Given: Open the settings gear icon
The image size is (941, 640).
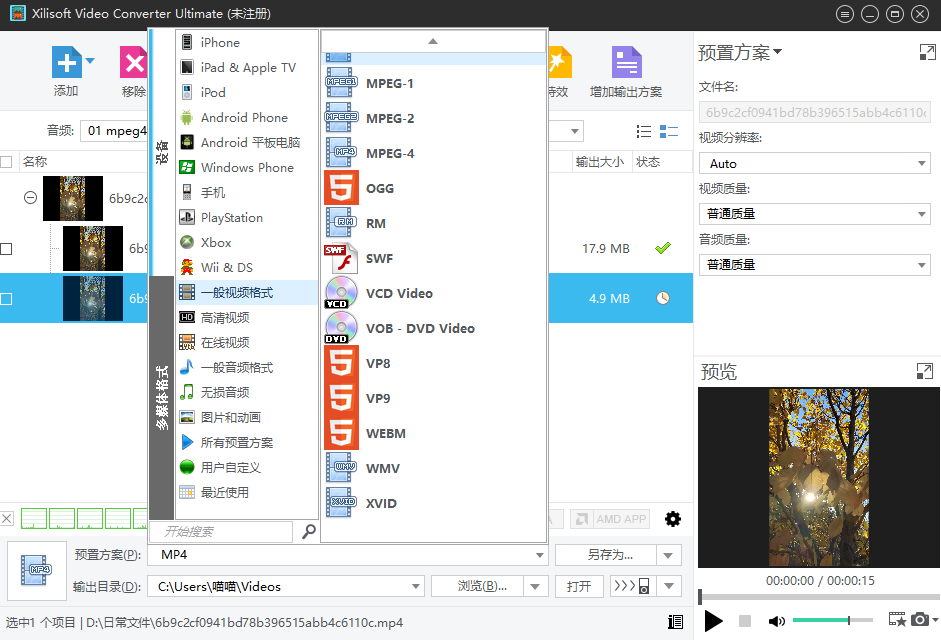Looking at the screenshot, I should point(672,519).
